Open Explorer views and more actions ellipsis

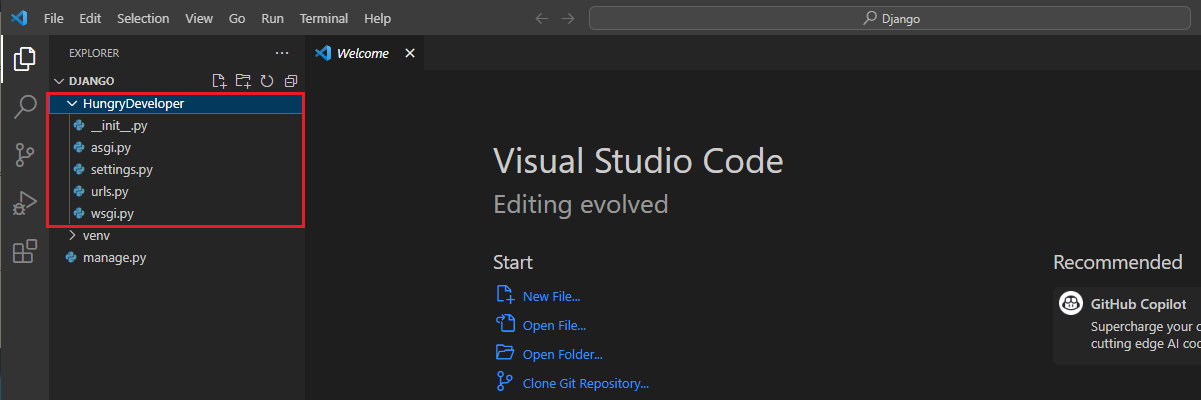[x=282, y=53]
